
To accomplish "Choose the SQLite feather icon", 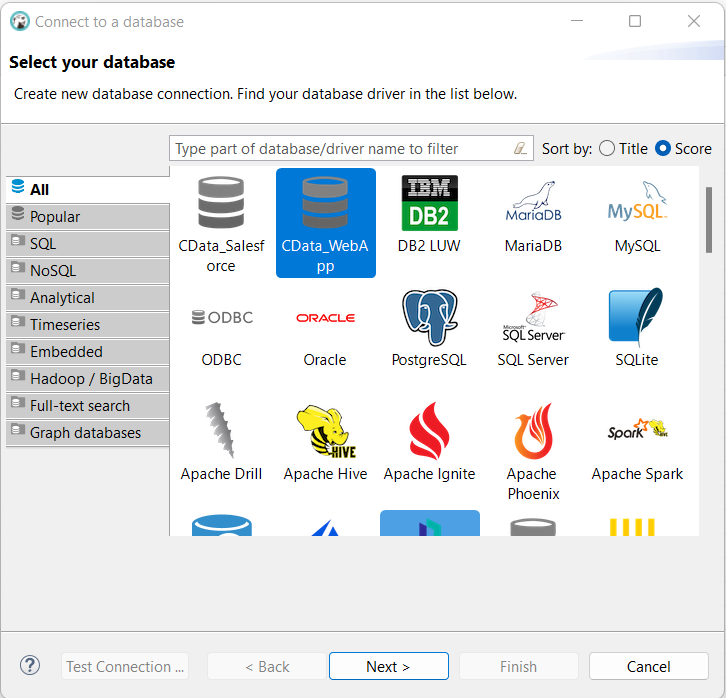I will pyautogui.click(x=637, y=318).
